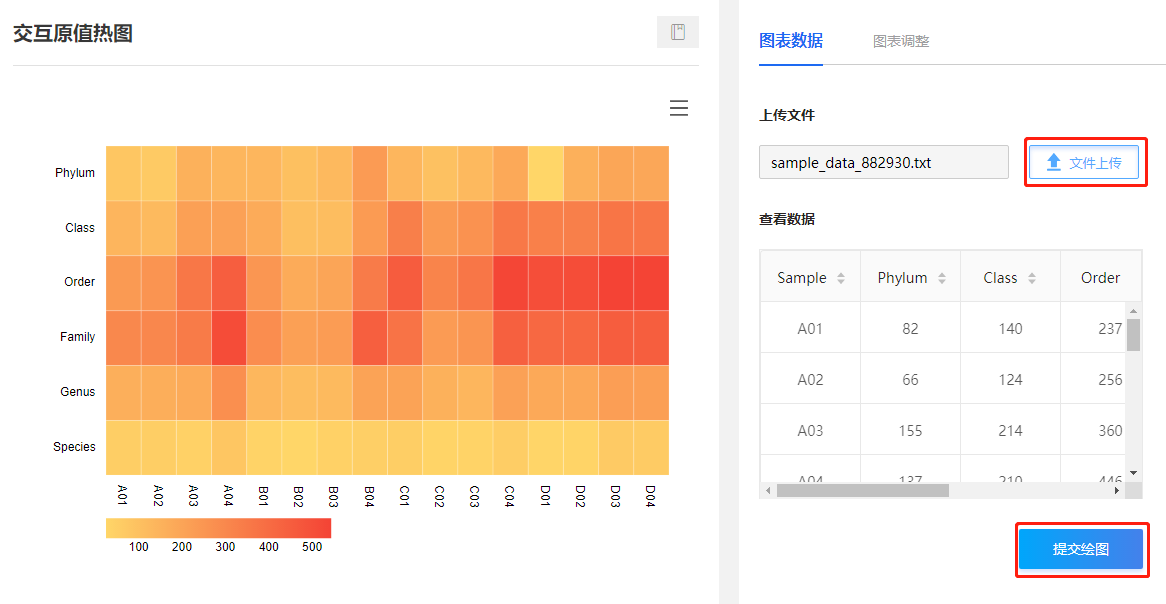Click the Family row cell at A04
The image size is (1166, 604).
pyautogui.click(x=229, y=337)
